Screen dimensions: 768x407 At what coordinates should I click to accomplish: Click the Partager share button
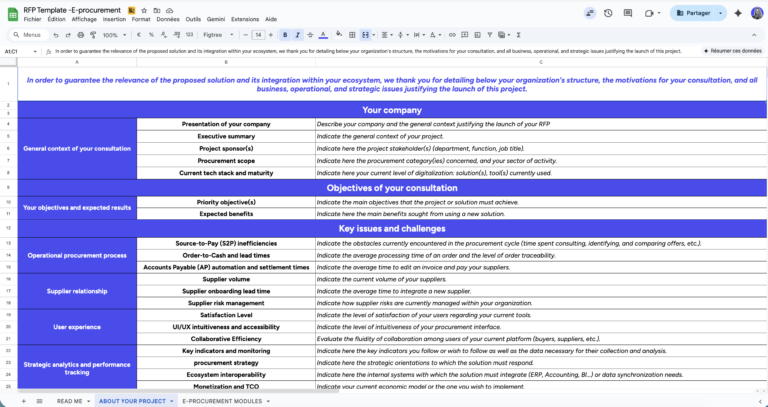695,13
